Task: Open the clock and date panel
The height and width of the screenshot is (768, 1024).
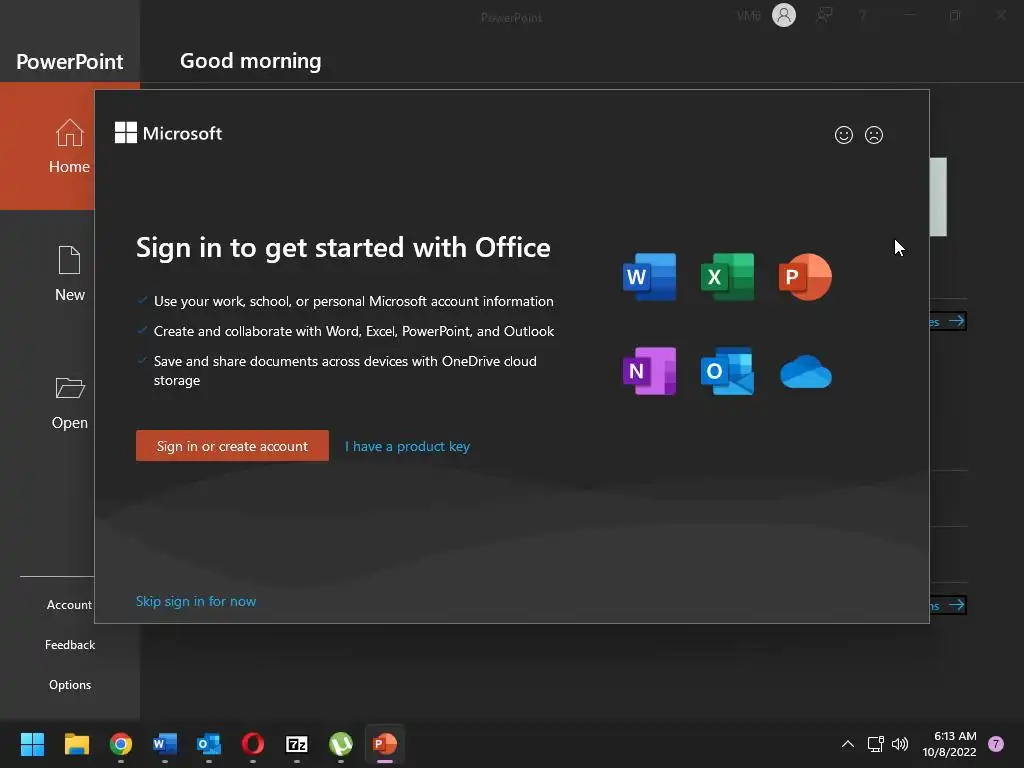Action: click(x=950, y=744)
